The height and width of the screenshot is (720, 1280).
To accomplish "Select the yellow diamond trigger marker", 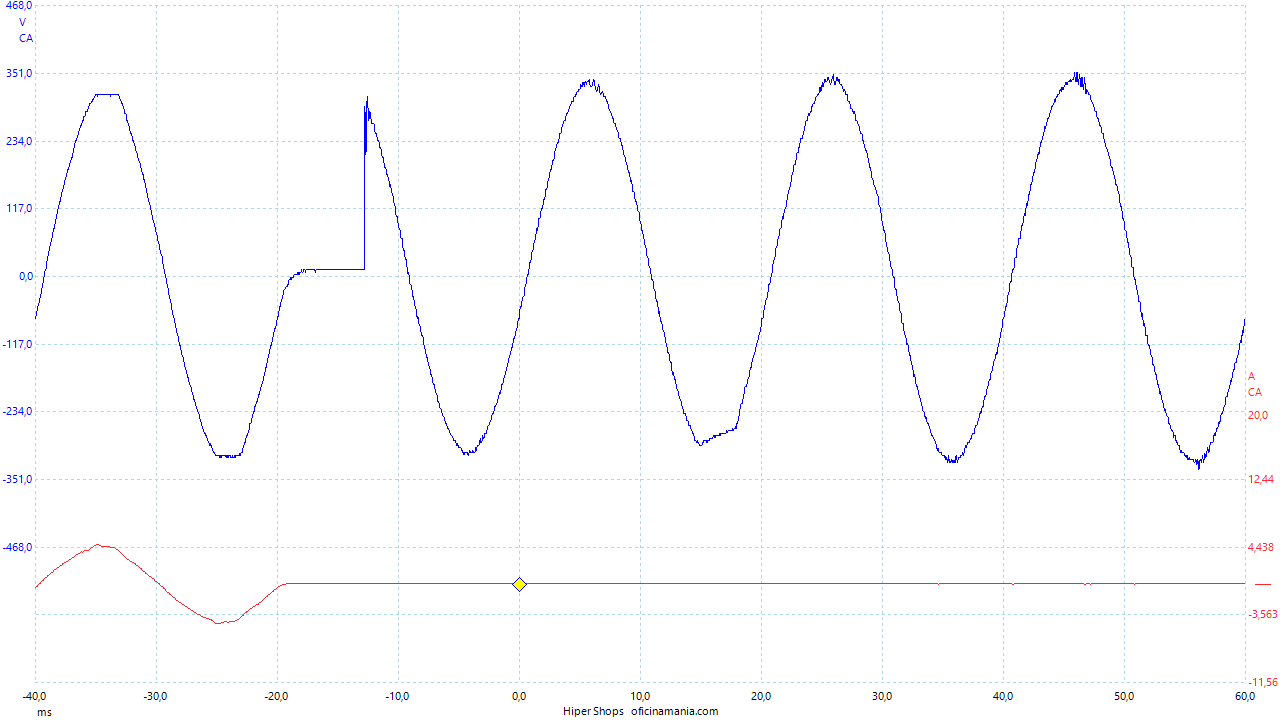I will click(x=519, y=584).
